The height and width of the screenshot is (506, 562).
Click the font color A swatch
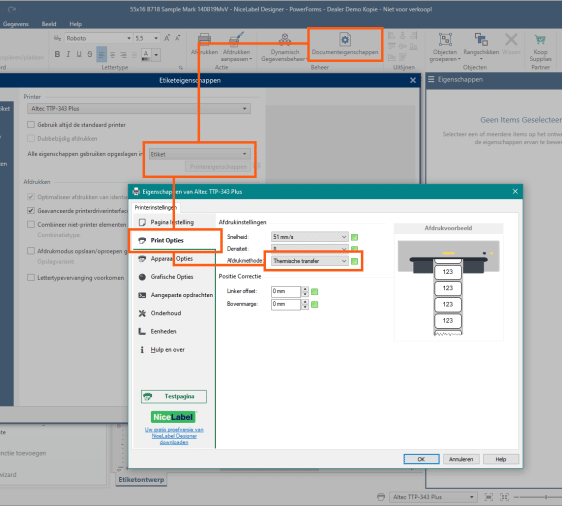pos(146,55)
